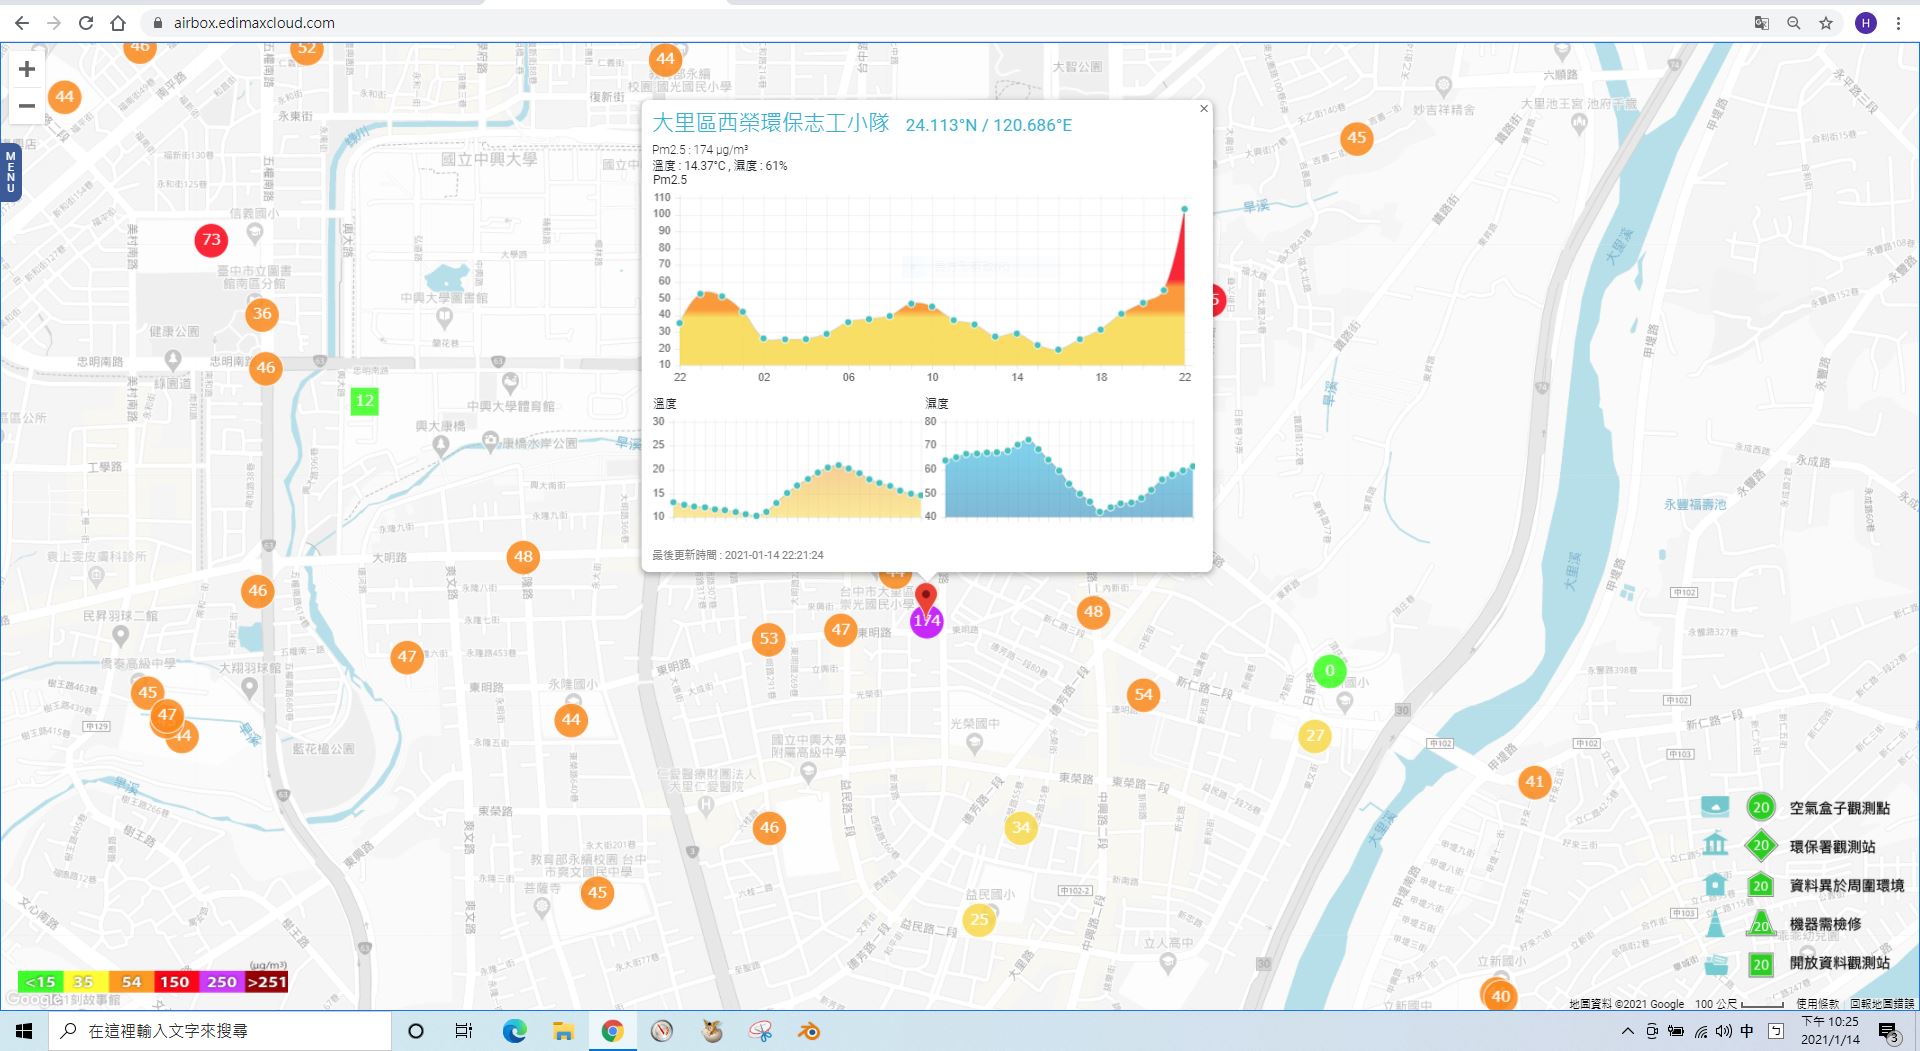Open Blender from the taskbar
Image resolution: width=1920 pixels, height=1051 pixels.
coord(809,1031)
